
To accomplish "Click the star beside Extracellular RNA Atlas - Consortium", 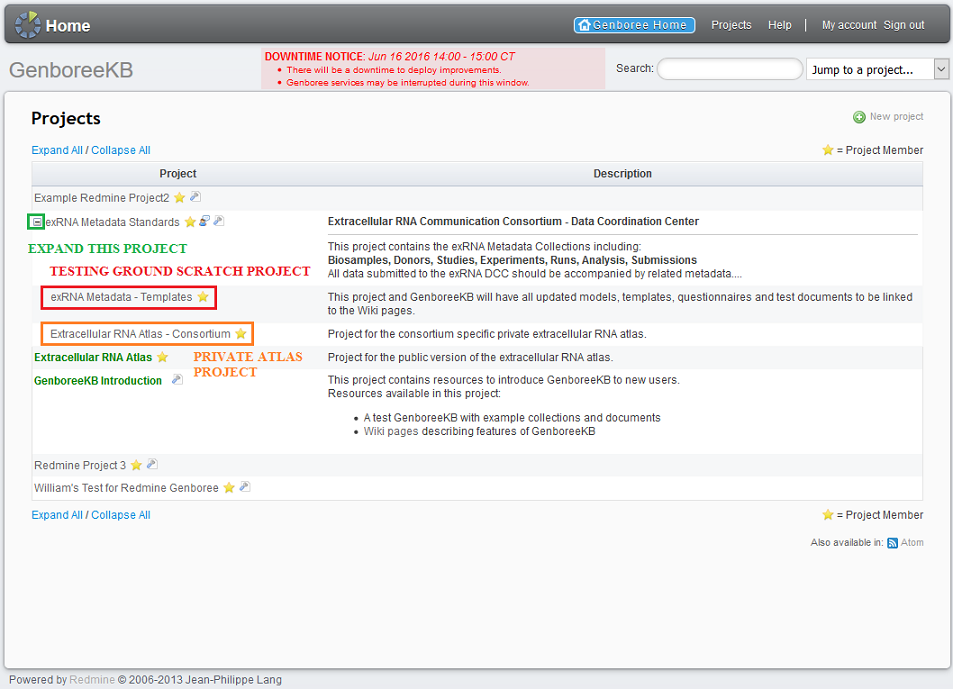I will point(240,334).
